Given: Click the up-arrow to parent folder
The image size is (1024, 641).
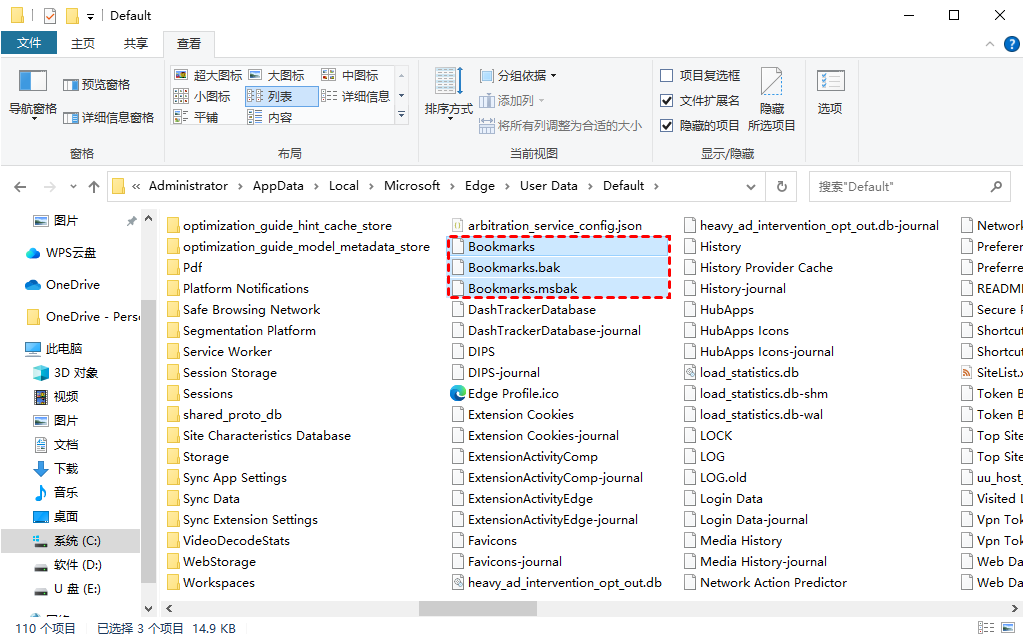Looking at the screenshot, I should [x=93, y=186].
